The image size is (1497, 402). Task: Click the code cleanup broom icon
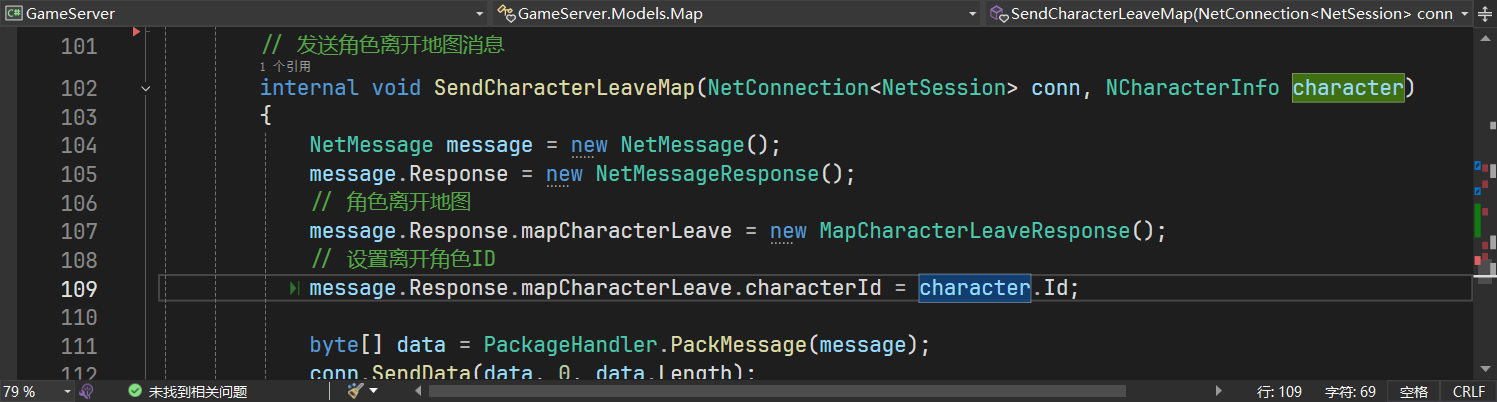pos(355,391)
